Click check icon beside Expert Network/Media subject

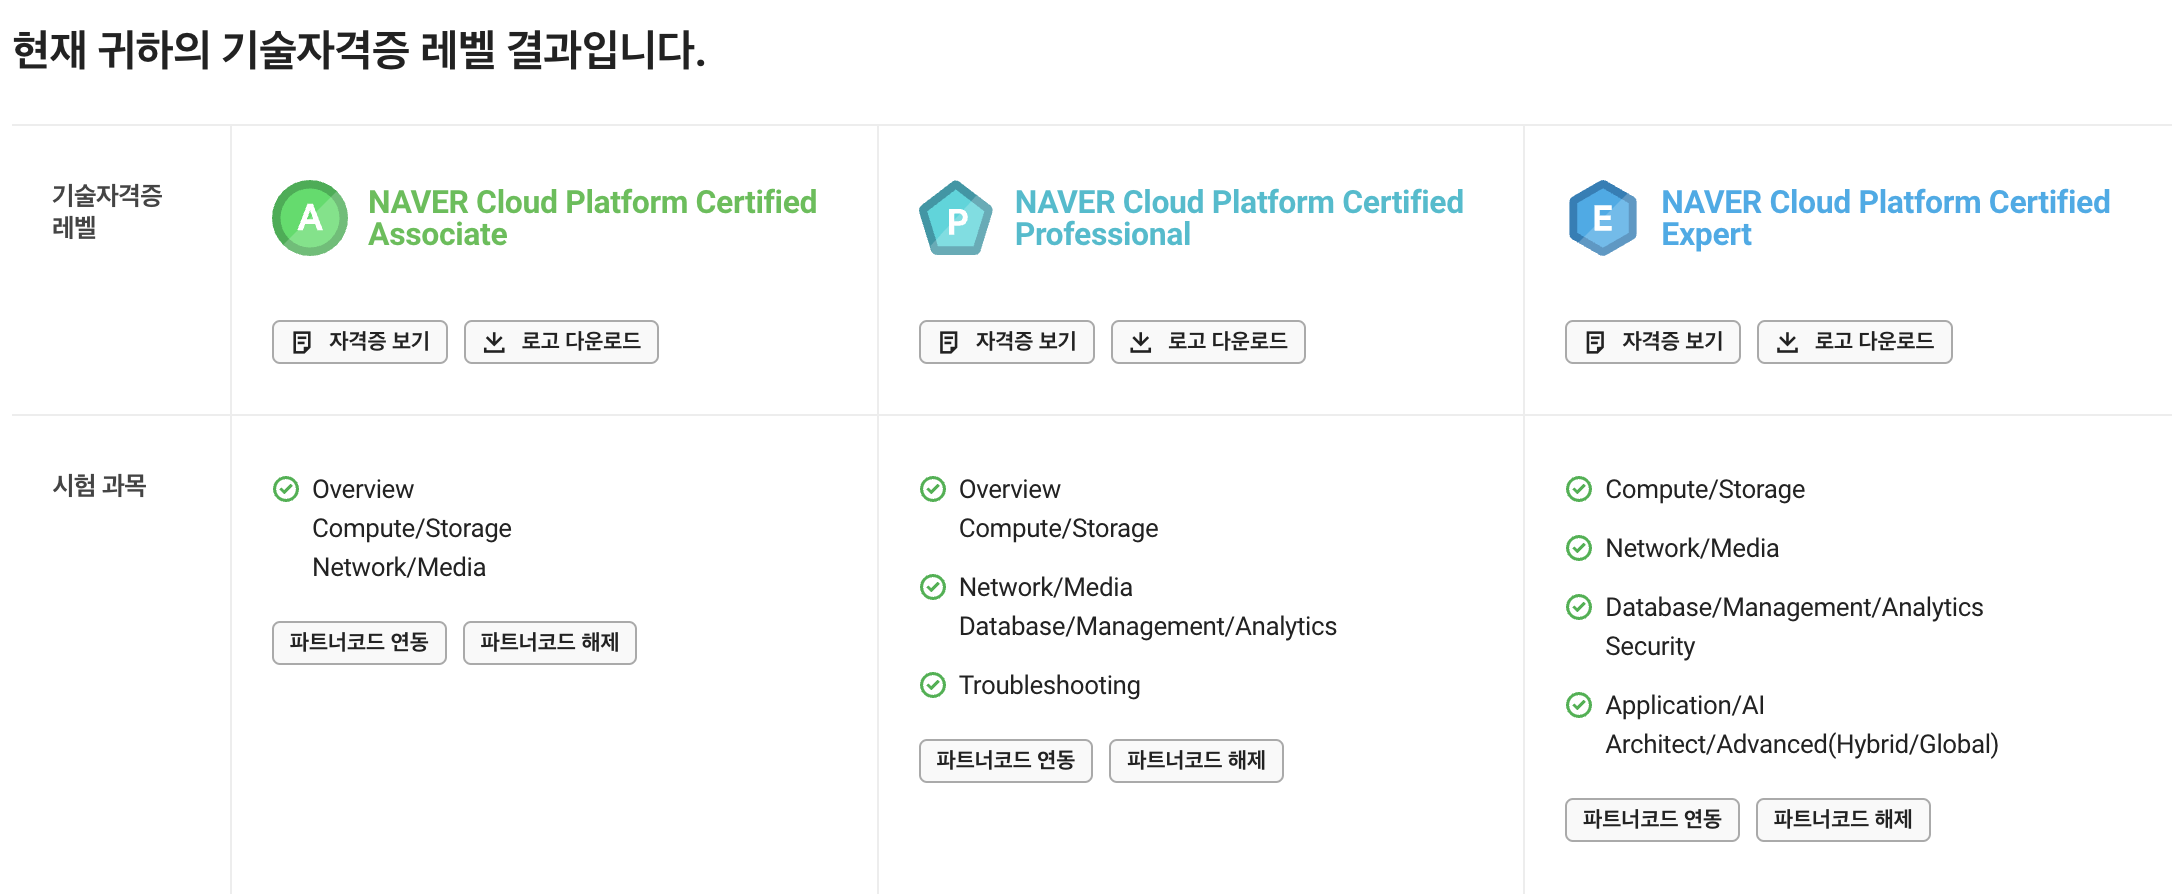point(1579,548)
